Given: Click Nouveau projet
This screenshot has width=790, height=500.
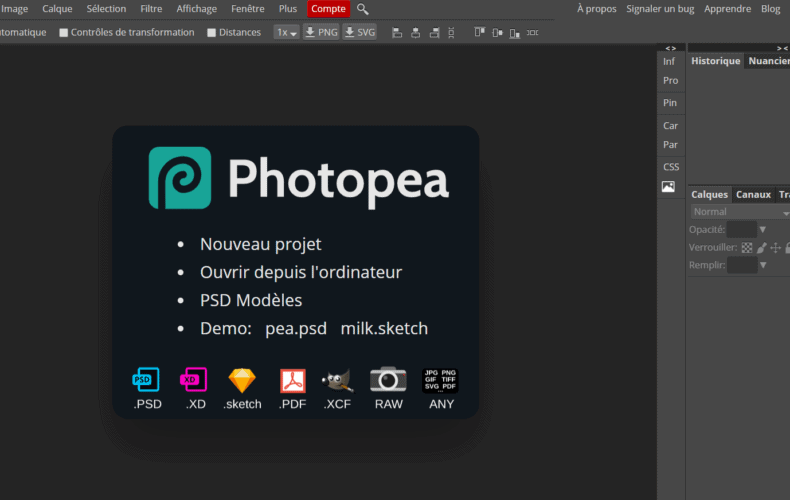Looking at the screenshot, I should click(260, 244).
